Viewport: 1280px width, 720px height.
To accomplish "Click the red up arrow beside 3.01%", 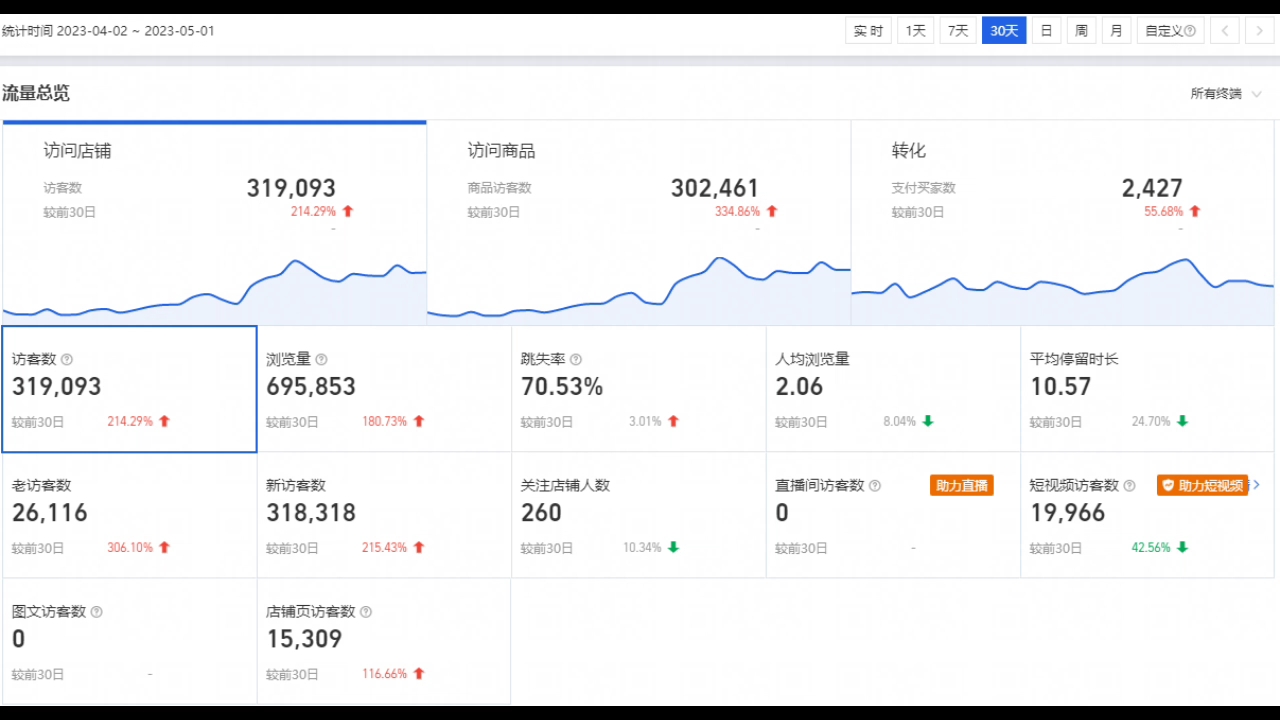I will click(673, 422).
